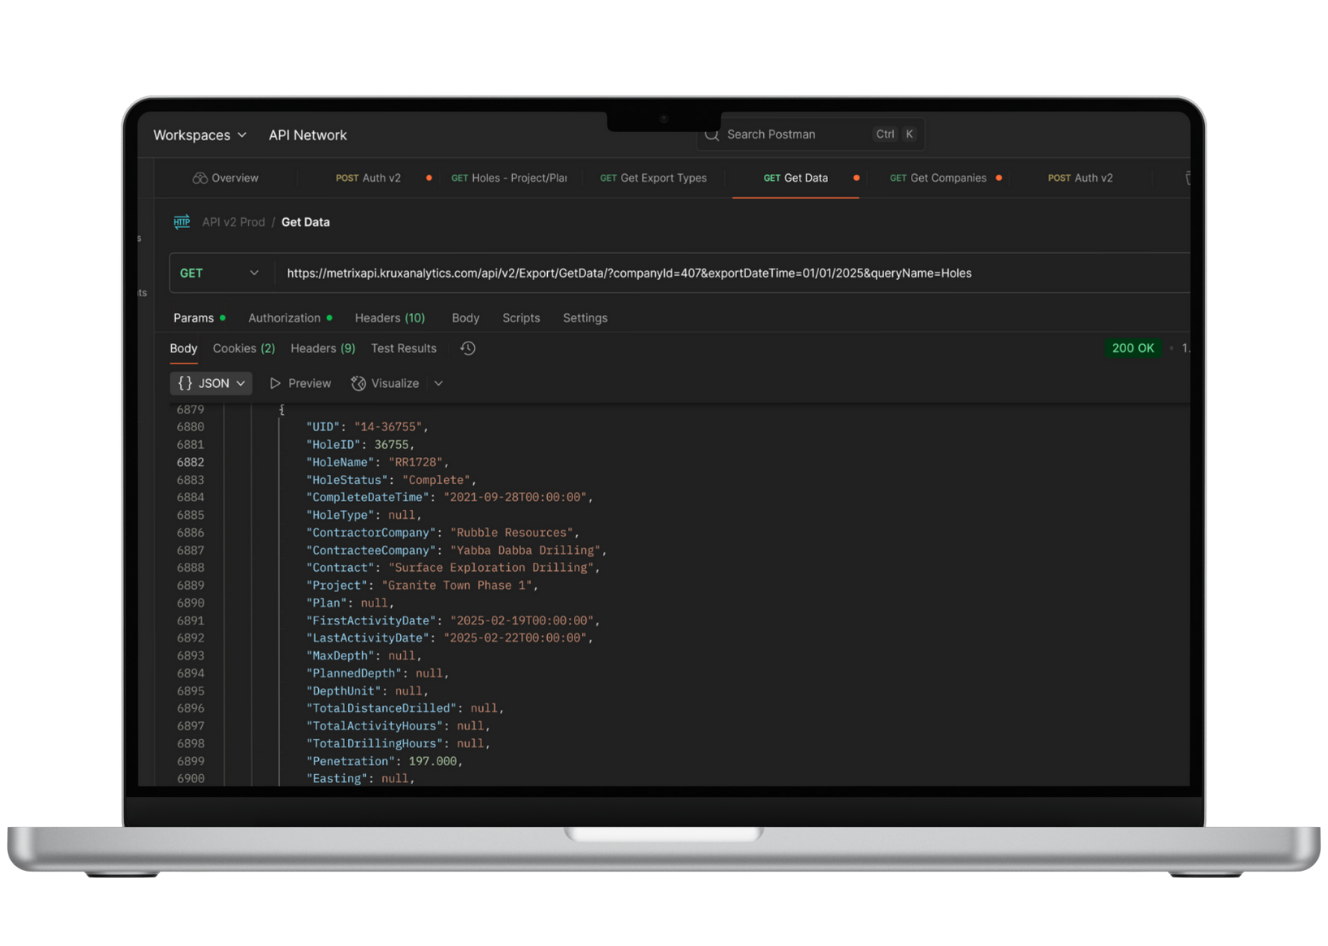Click the unsaved-changes dot on the Get Companies tab
The image size is (1328, 946).
pyautogui.click(x=998, y=178)
